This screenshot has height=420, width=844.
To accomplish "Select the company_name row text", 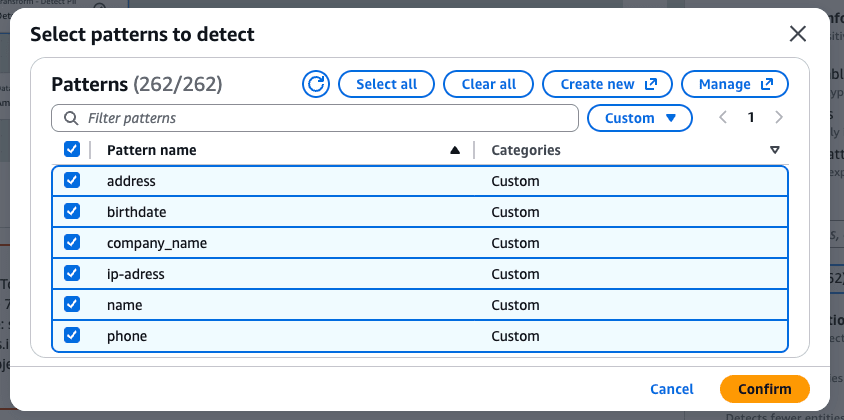I will tap(157, 243).
